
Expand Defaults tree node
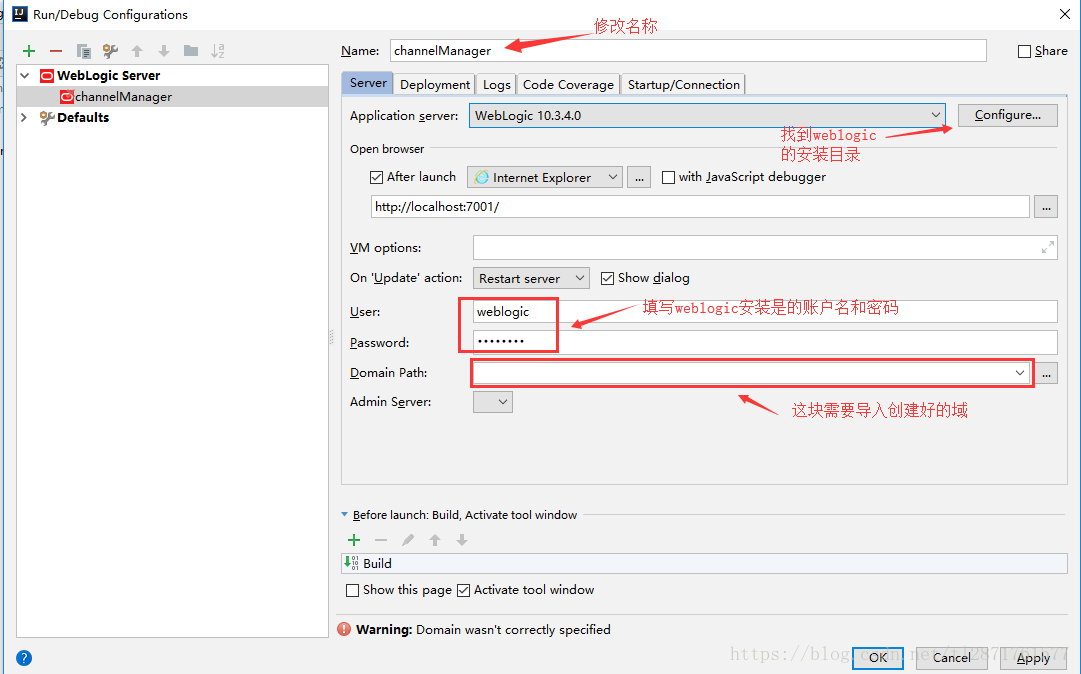pyautogui.click(x=24, y=118)
